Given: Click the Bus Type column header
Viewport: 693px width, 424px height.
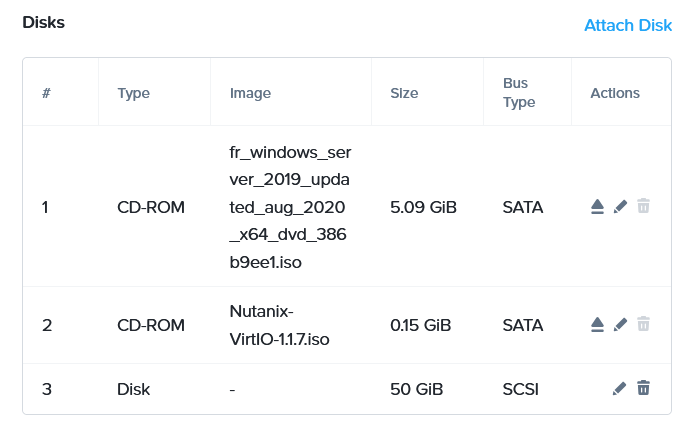Looking at the screenshot, I should coord(518,93).
